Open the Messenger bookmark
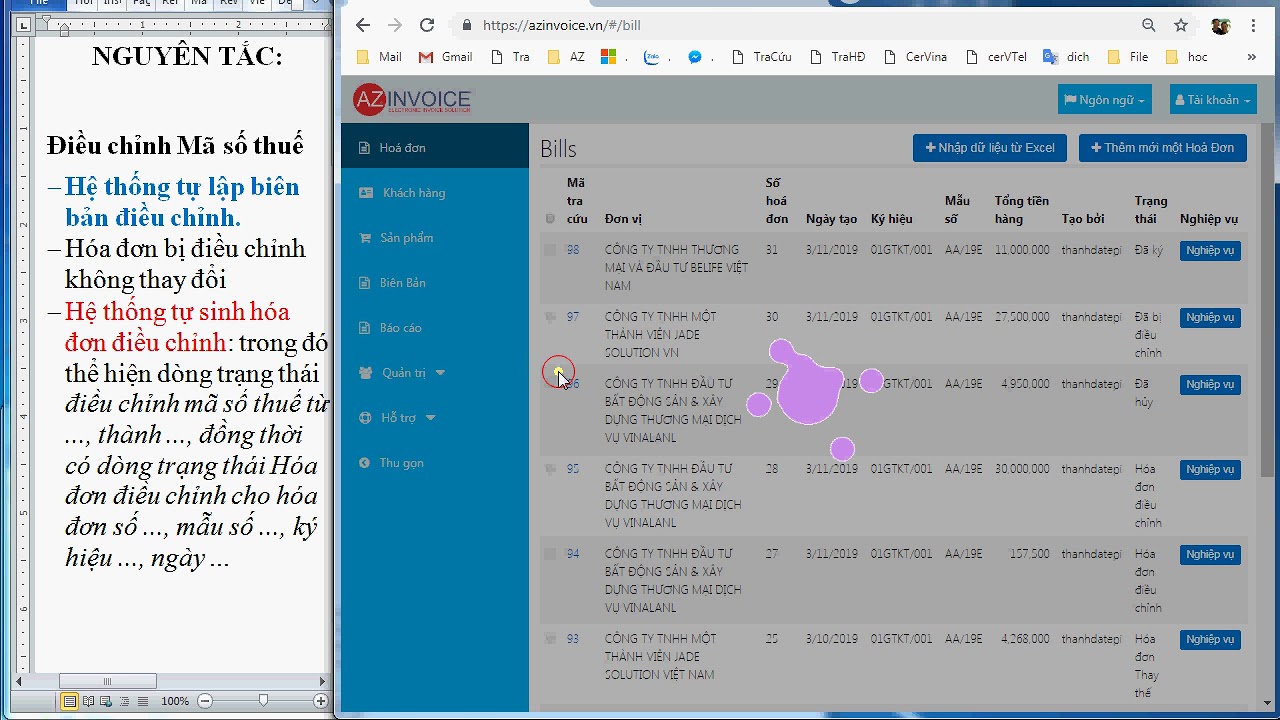Viewport: 1280px width, 720px height. coord(695,57)
